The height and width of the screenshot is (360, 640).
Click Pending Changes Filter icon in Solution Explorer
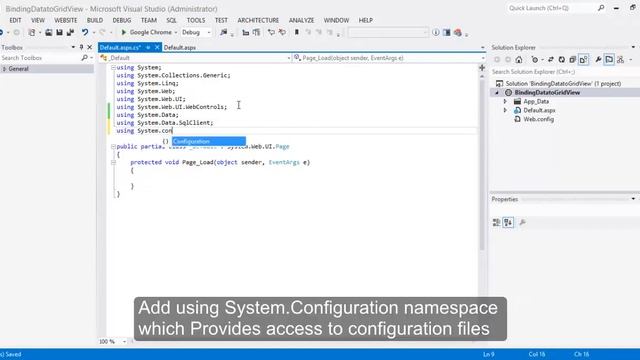535,60
